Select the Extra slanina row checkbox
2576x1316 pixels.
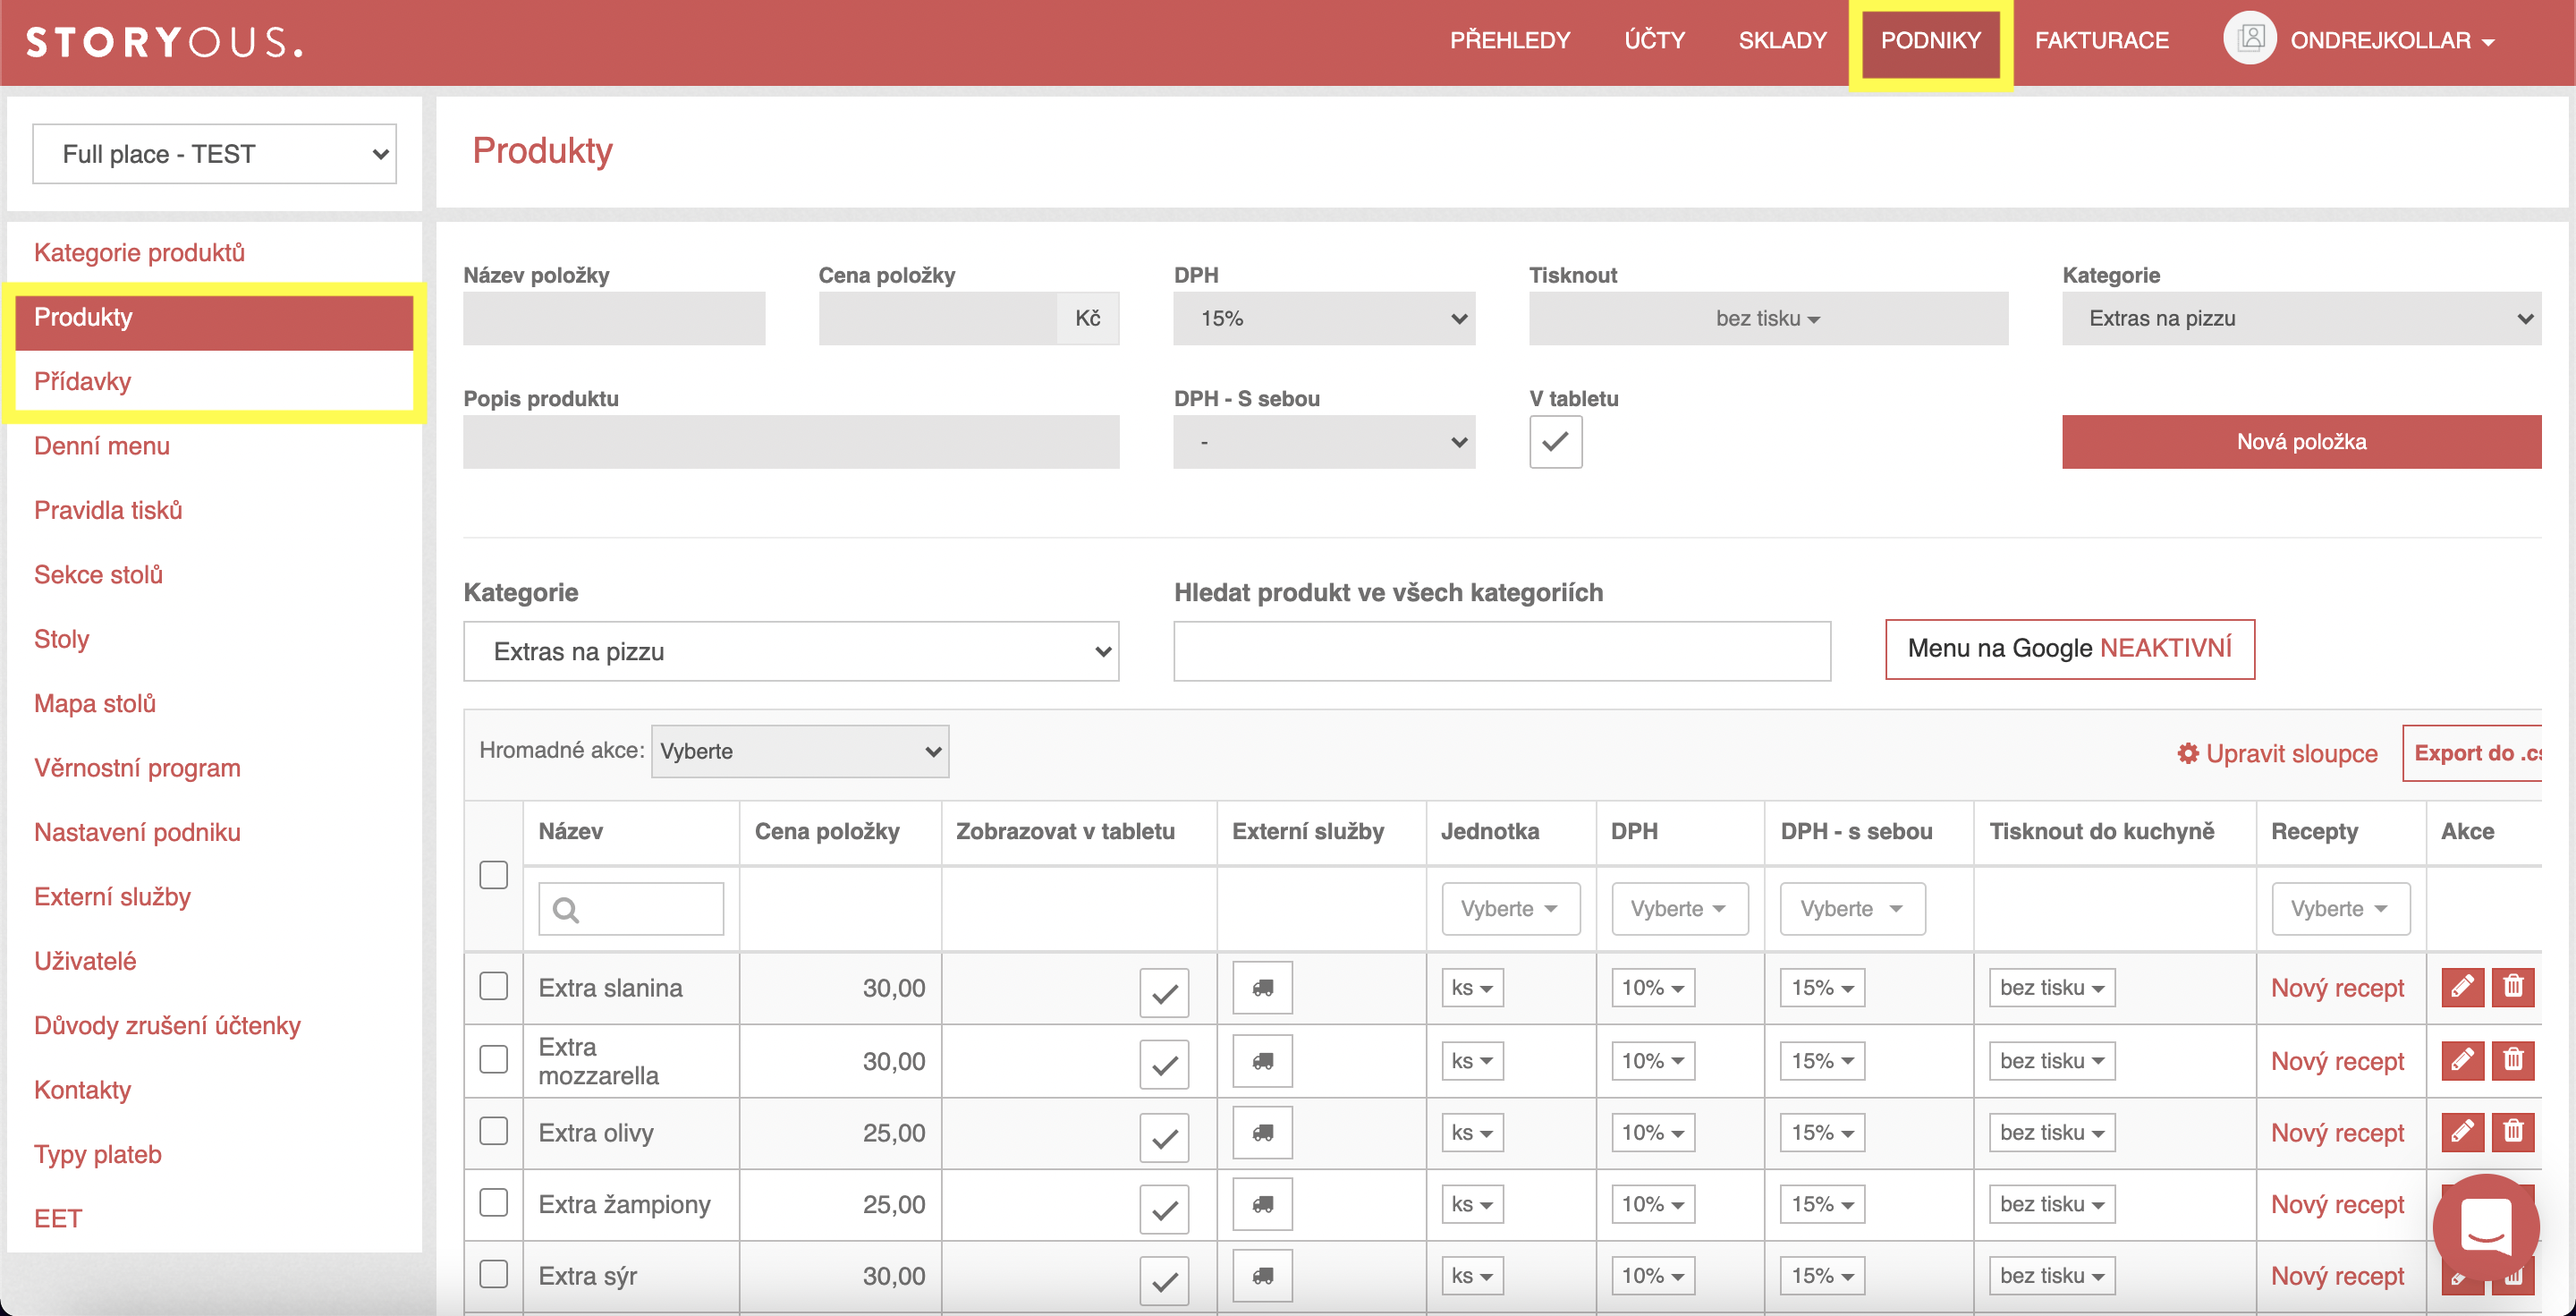pyautogui.click(x=493, y=987)
